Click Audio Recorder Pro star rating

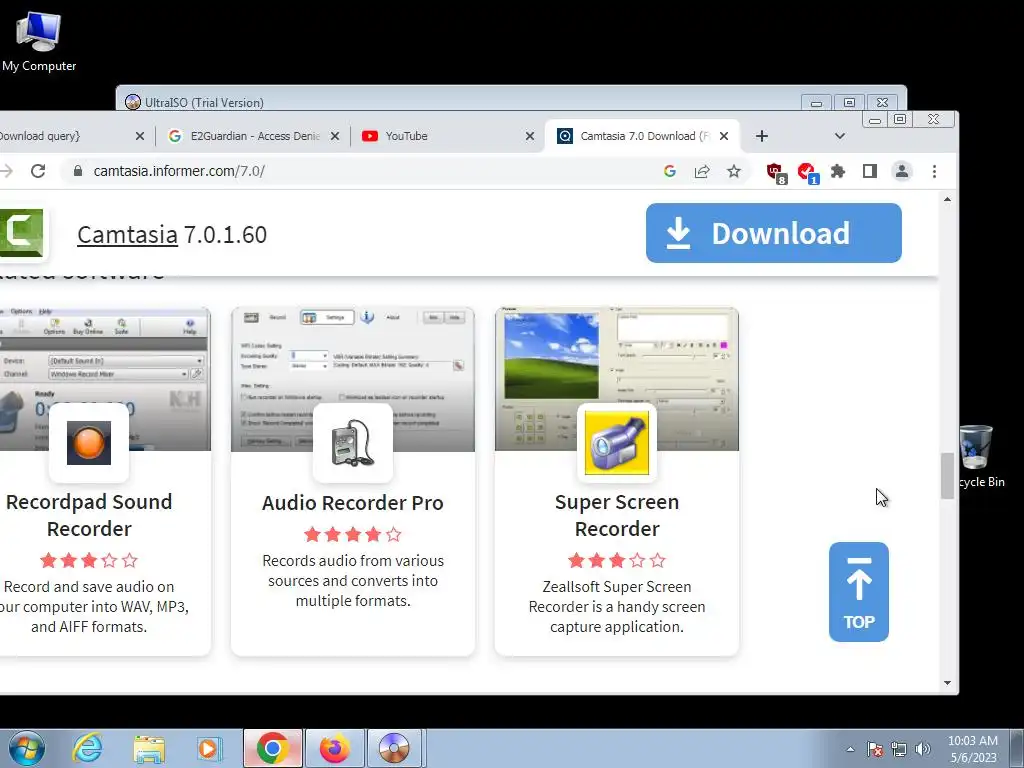coord(353,535)
